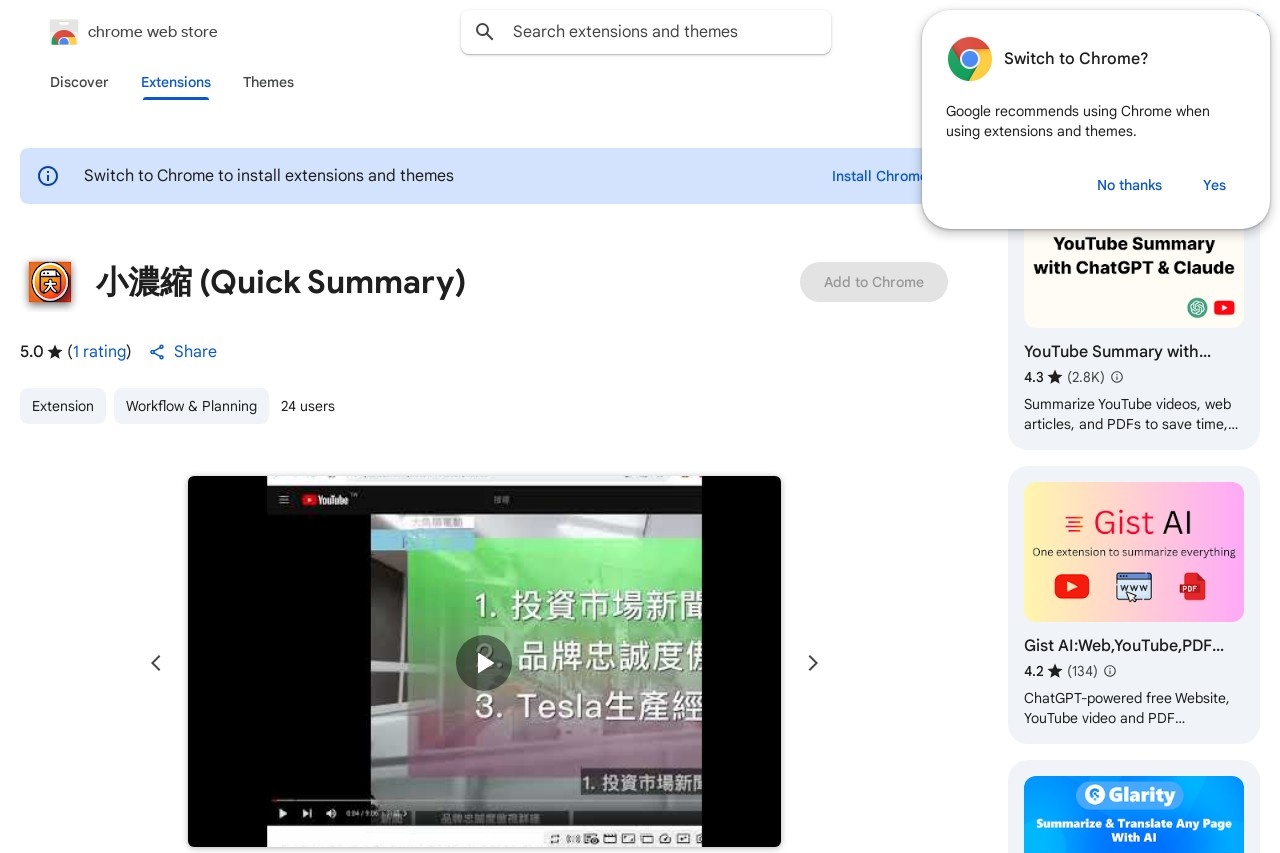Open the Themes tab

[x=268, y=82]
